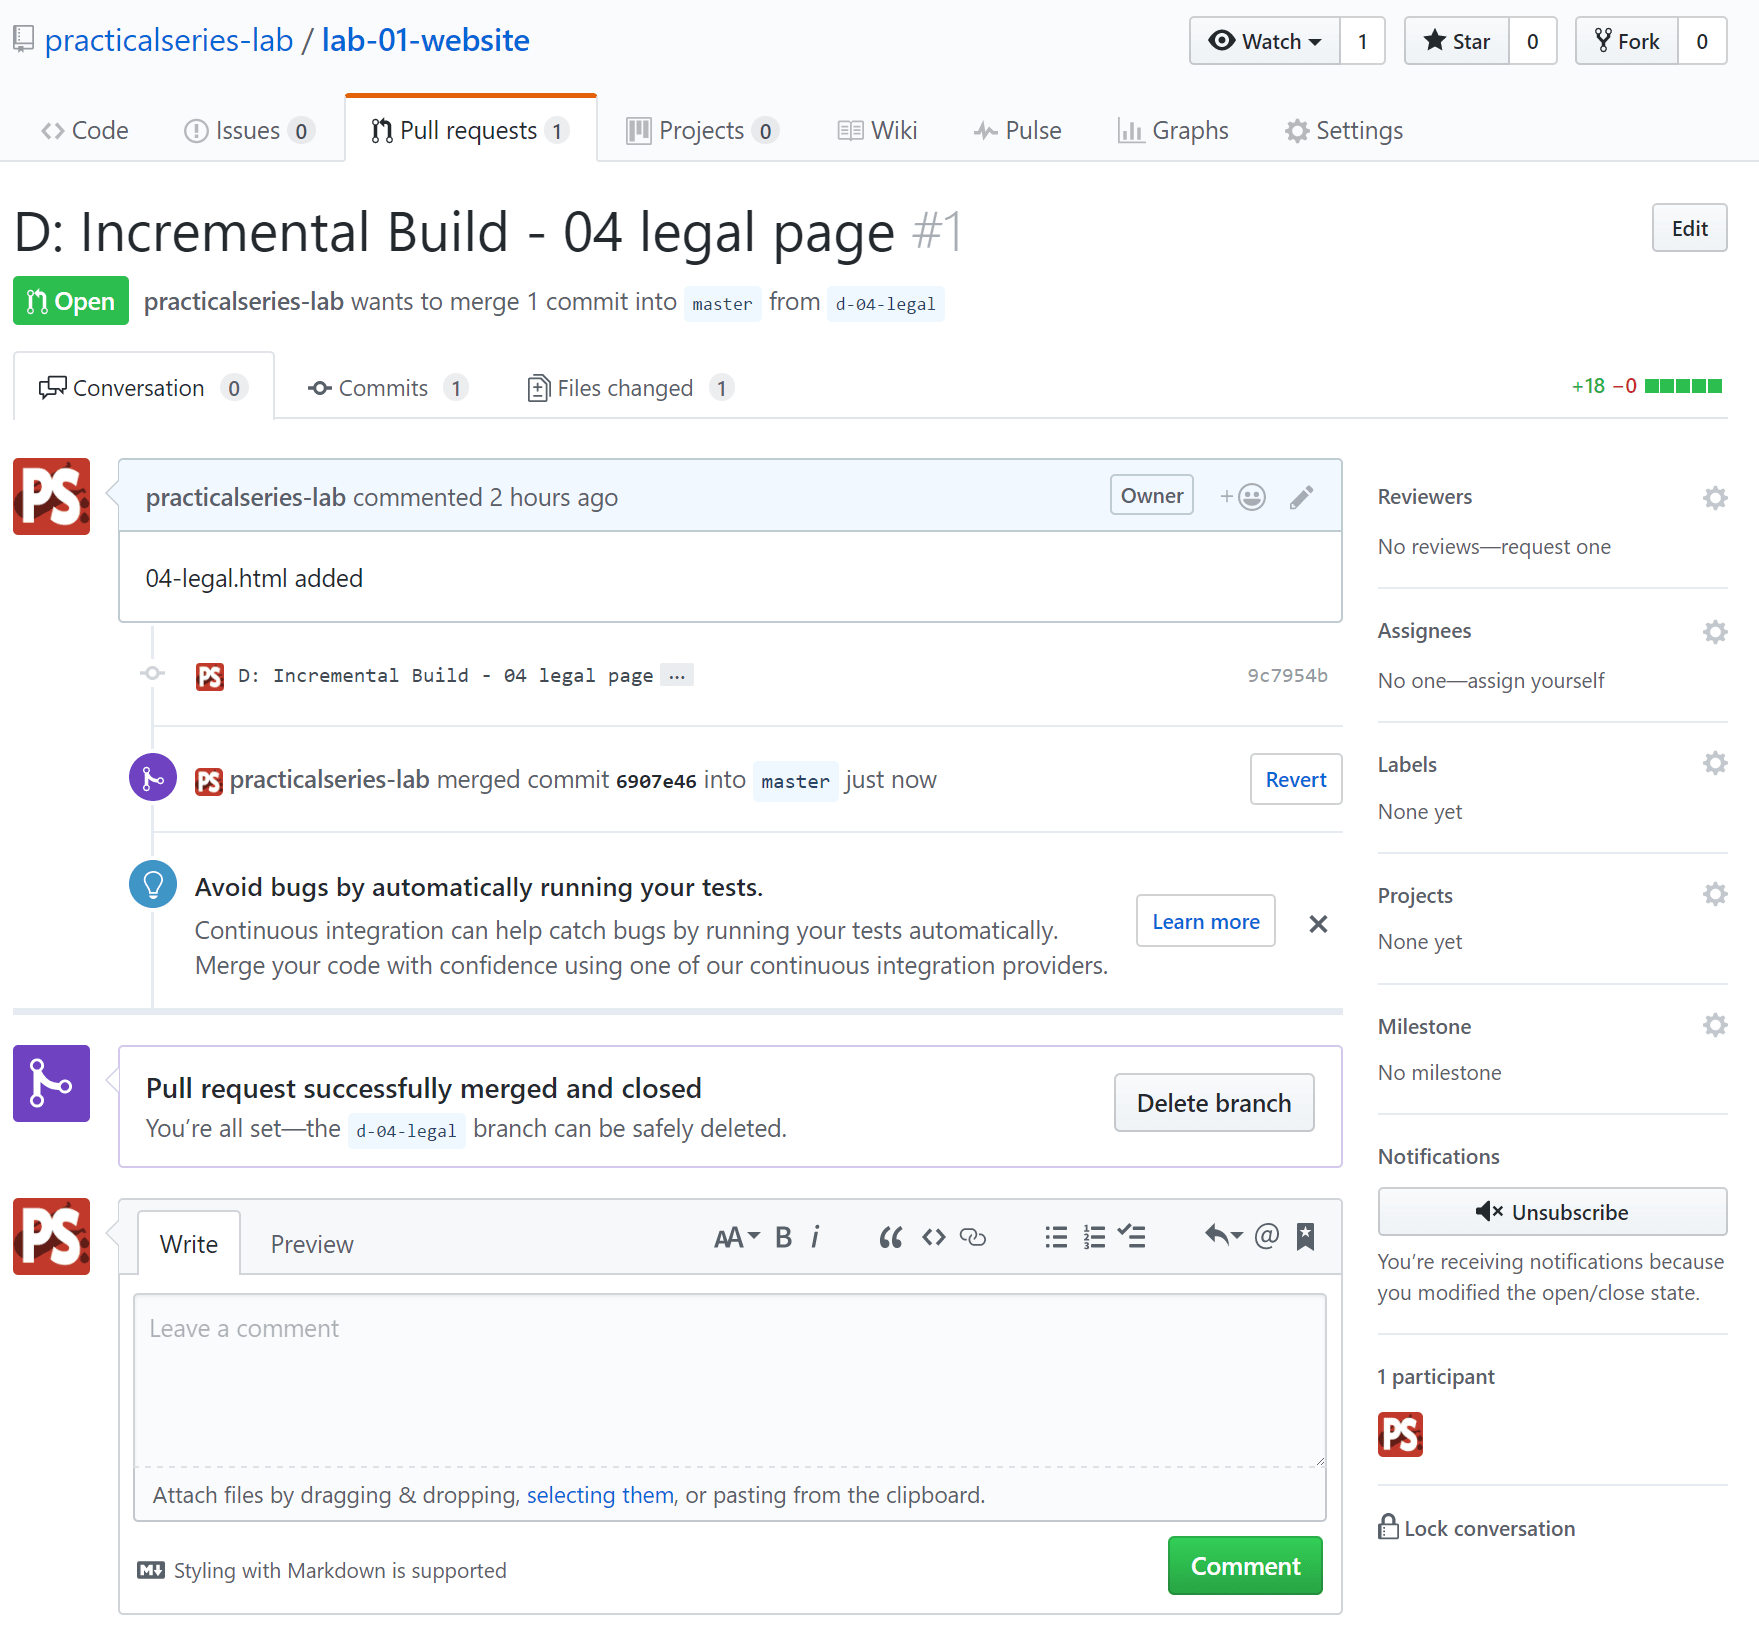
Task: Unsubscribe from notifications
Action: 1552,1212
